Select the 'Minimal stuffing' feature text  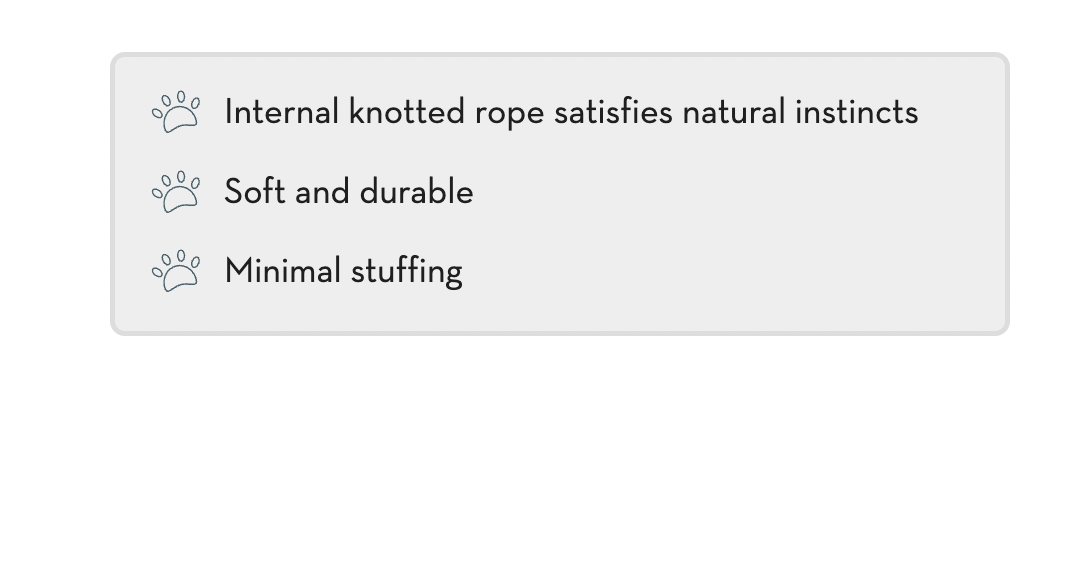(x=343, y=271)
